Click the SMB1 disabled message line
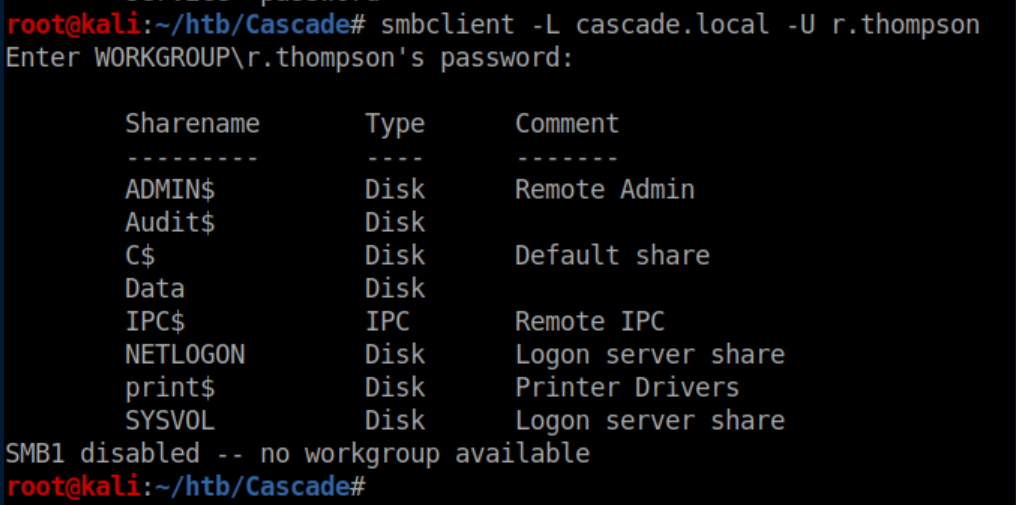 297,453
